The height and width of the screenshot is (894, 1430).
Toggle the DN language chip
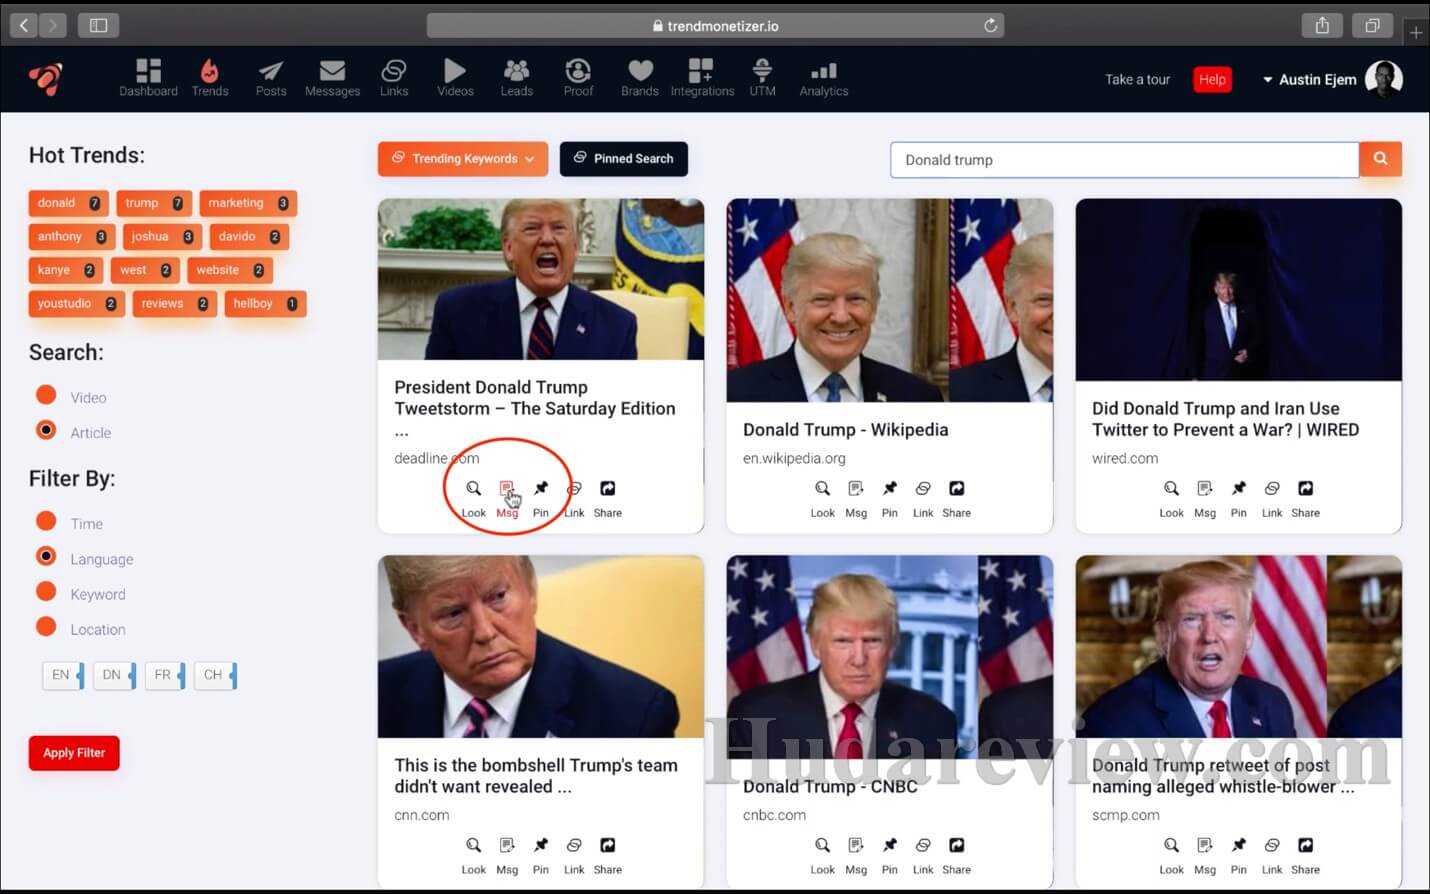click(114, 675)
